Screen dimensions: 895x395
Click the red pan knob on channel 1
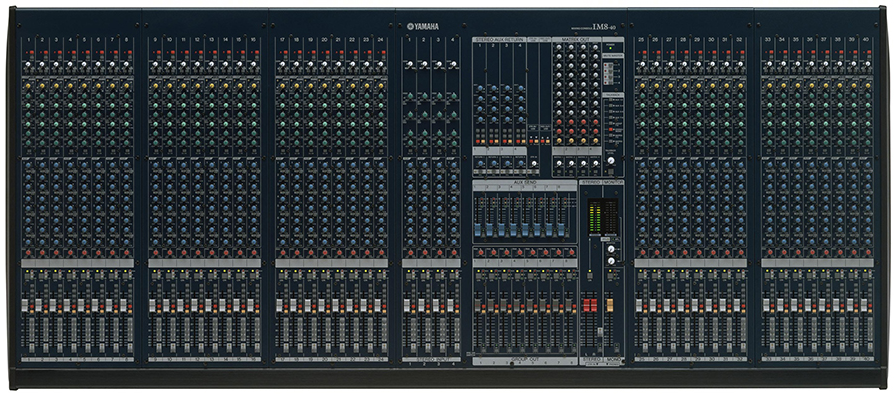pyautogui.click(x=28, y=252)
